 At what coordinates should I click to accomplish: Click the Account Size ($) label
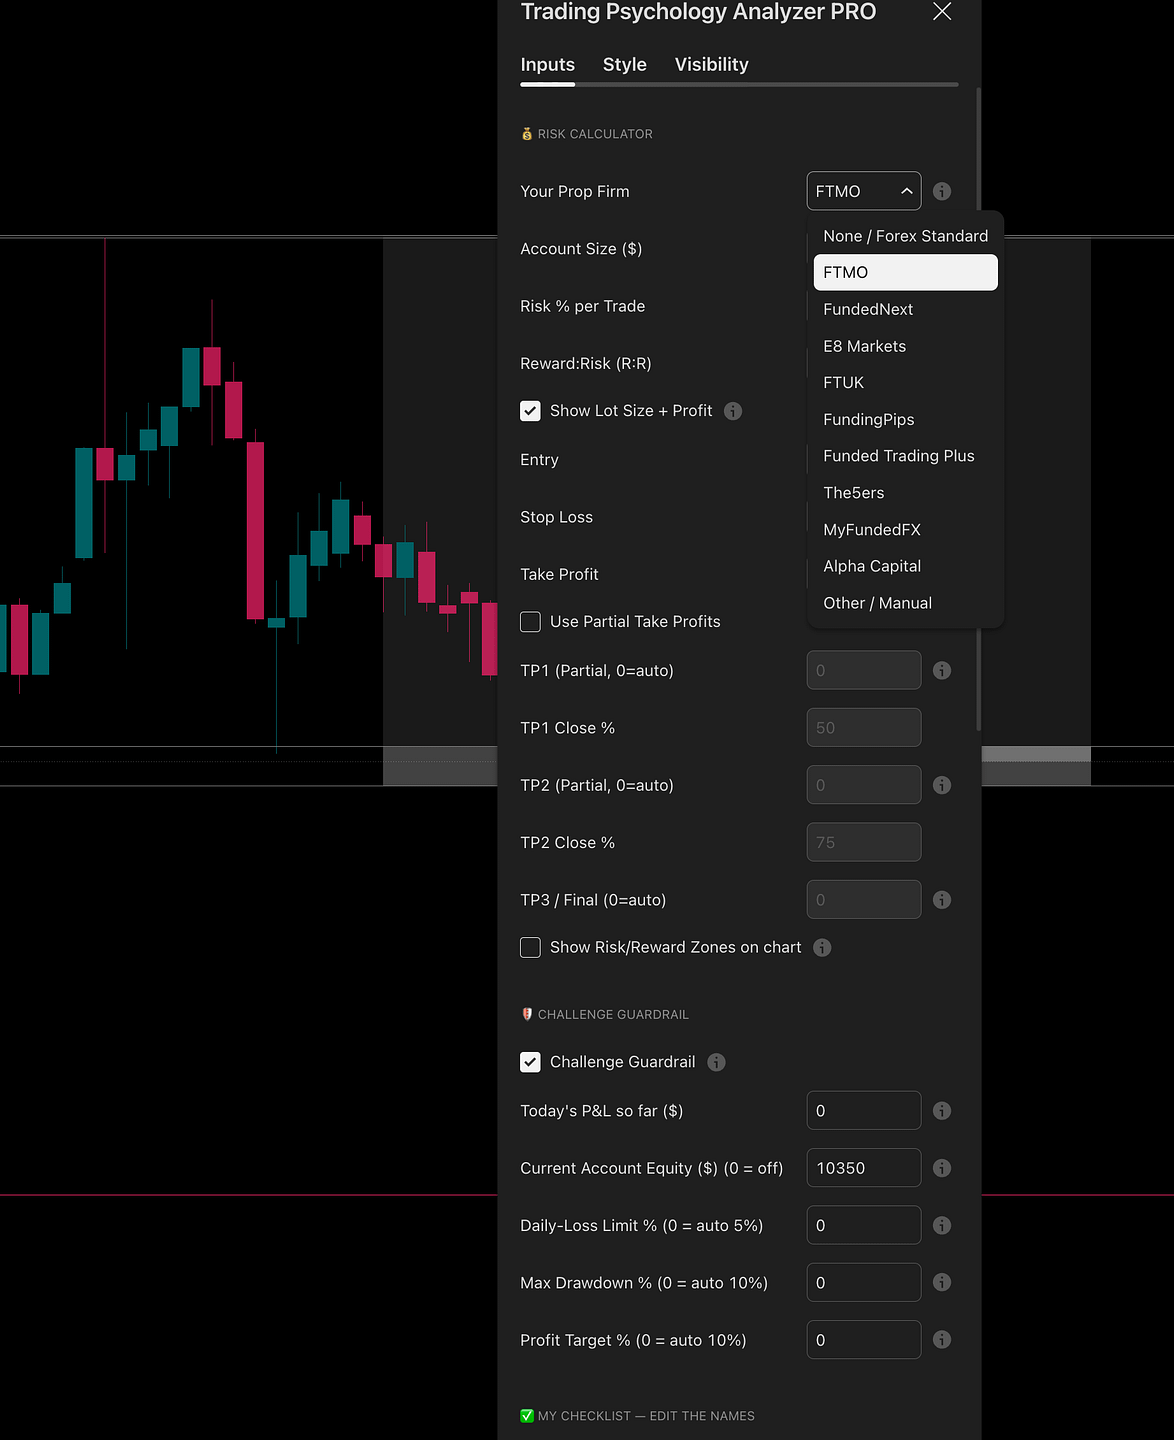point(581,249)
